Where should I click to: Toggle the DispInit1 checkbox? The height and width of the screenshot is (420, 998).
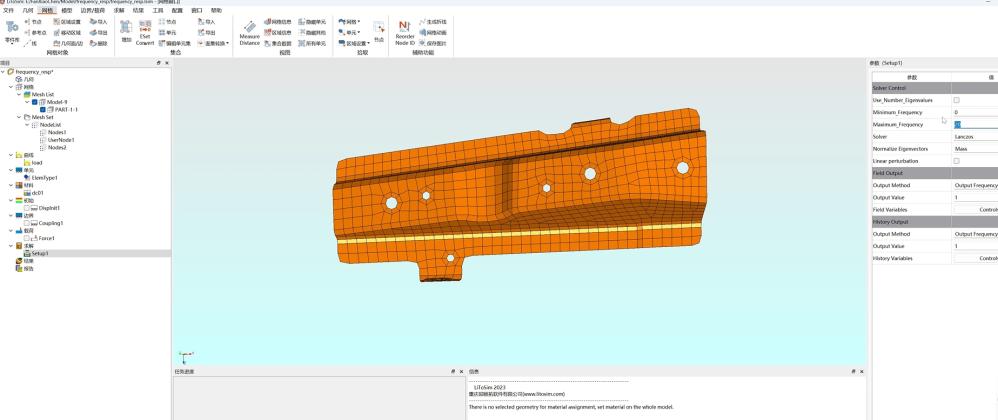[x=27, y=208]
